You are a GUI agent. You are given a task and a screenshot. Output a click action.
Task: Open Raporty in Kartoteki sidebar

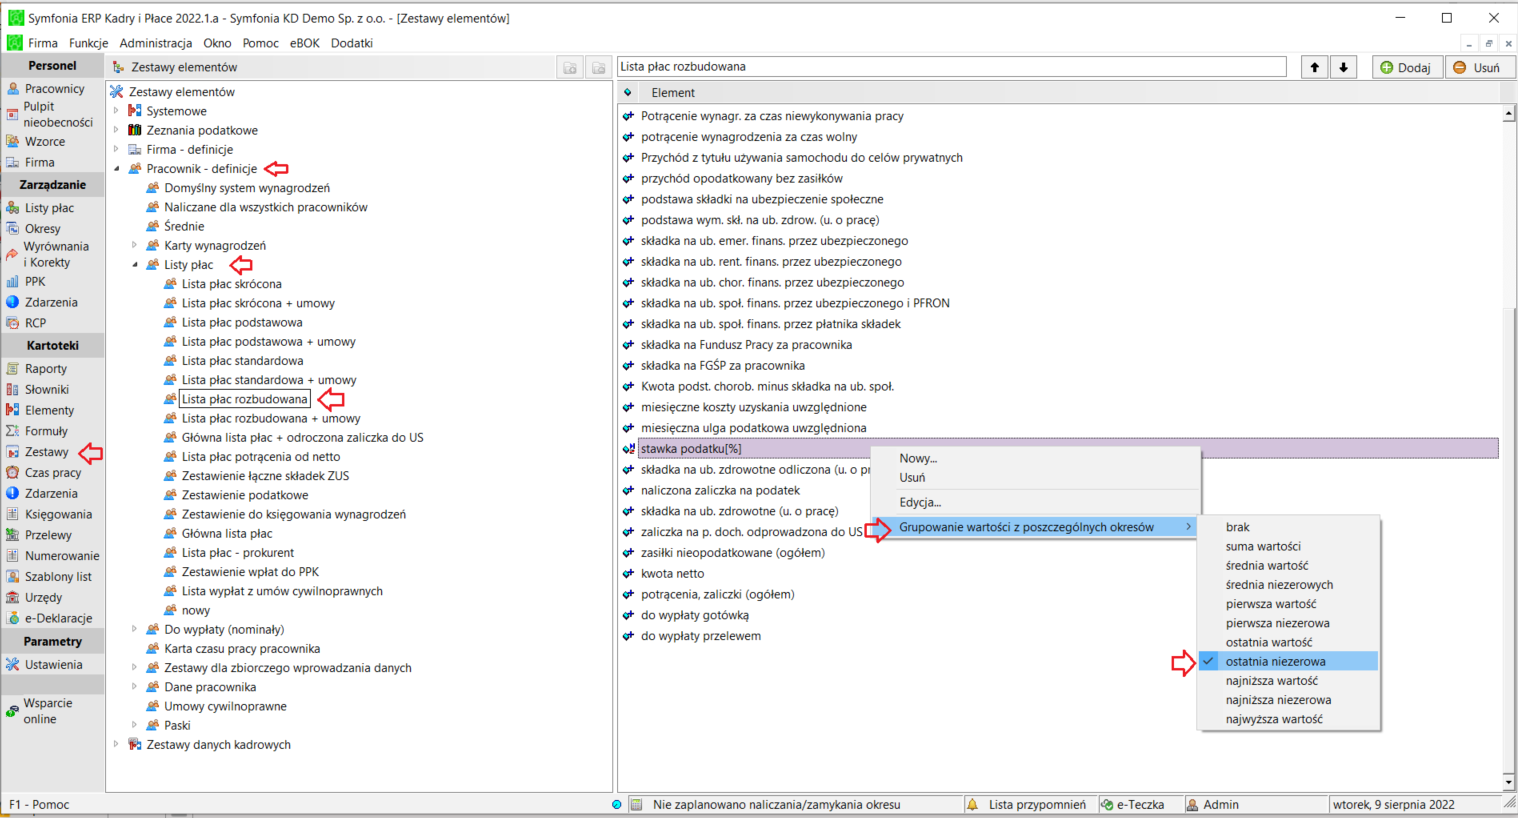click(46, 369)
